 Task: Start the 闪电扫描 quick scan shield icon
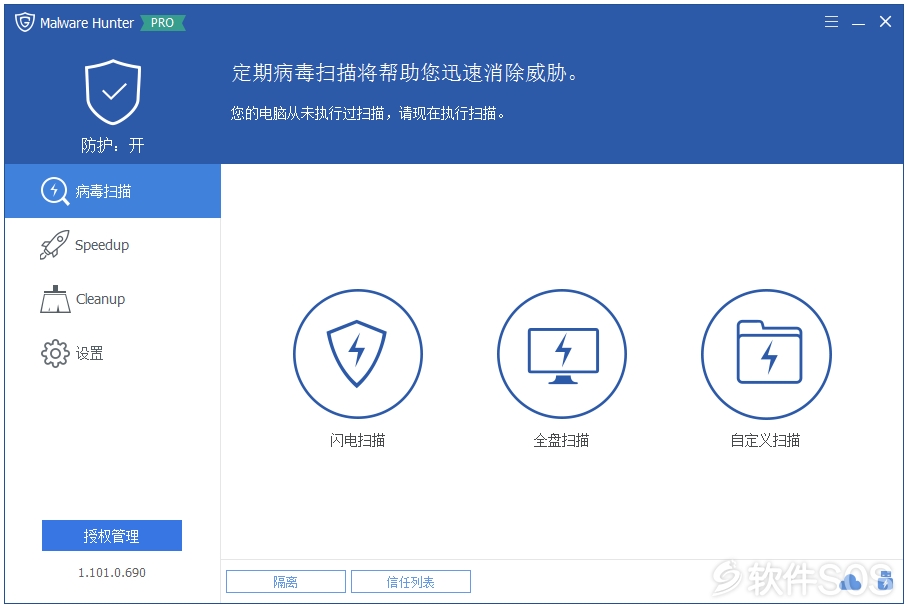[357, 354]
